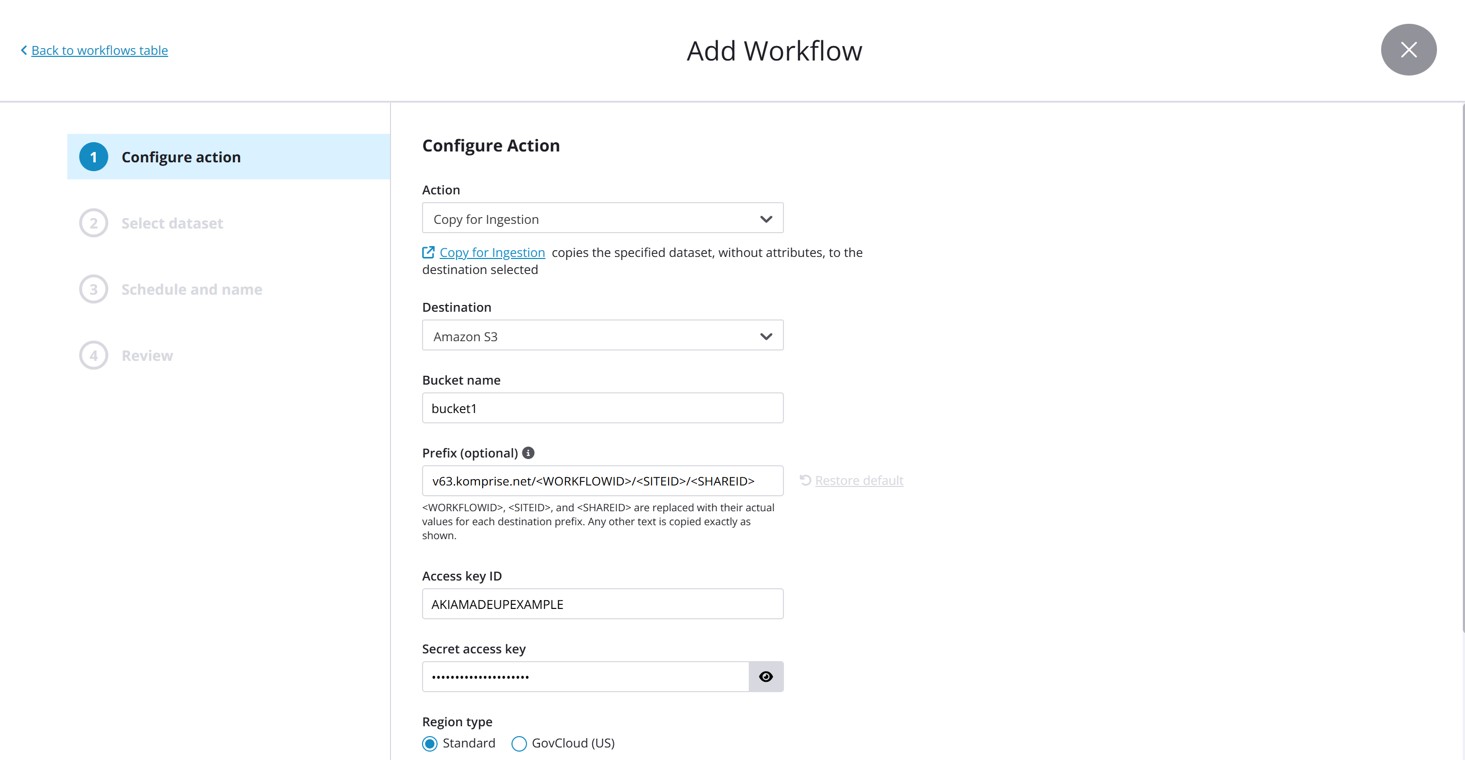Click the step 1 number circle
The height and width of the screenshot is (760, 1465).
point(94,157)
